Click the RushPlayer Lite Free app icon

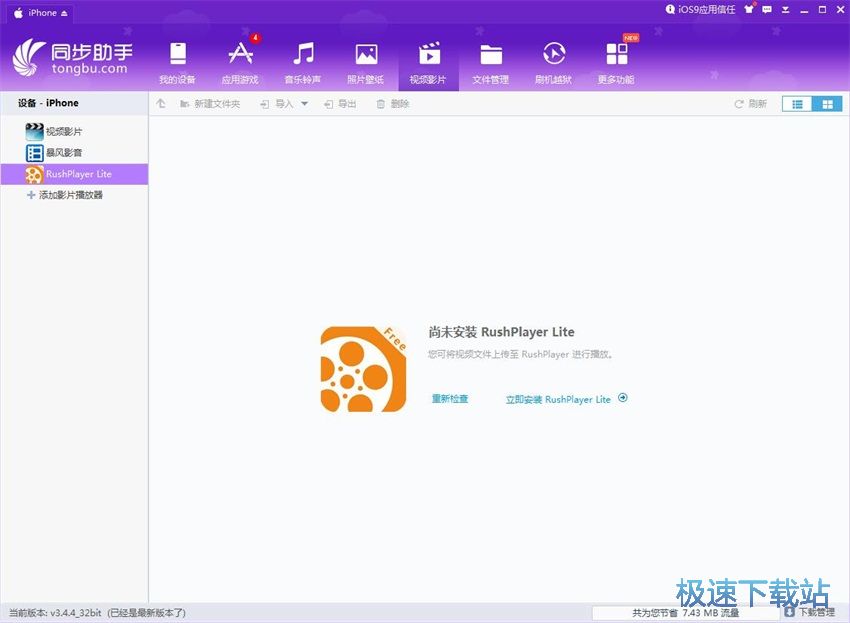pyautogui.click(x=363, y=369)
